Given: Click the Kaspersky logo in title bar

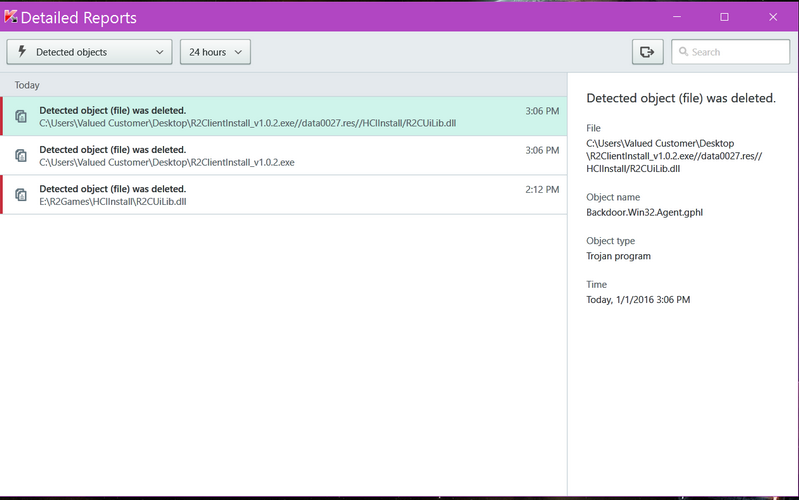Looking at the screenshot, I should pos(13,18).
